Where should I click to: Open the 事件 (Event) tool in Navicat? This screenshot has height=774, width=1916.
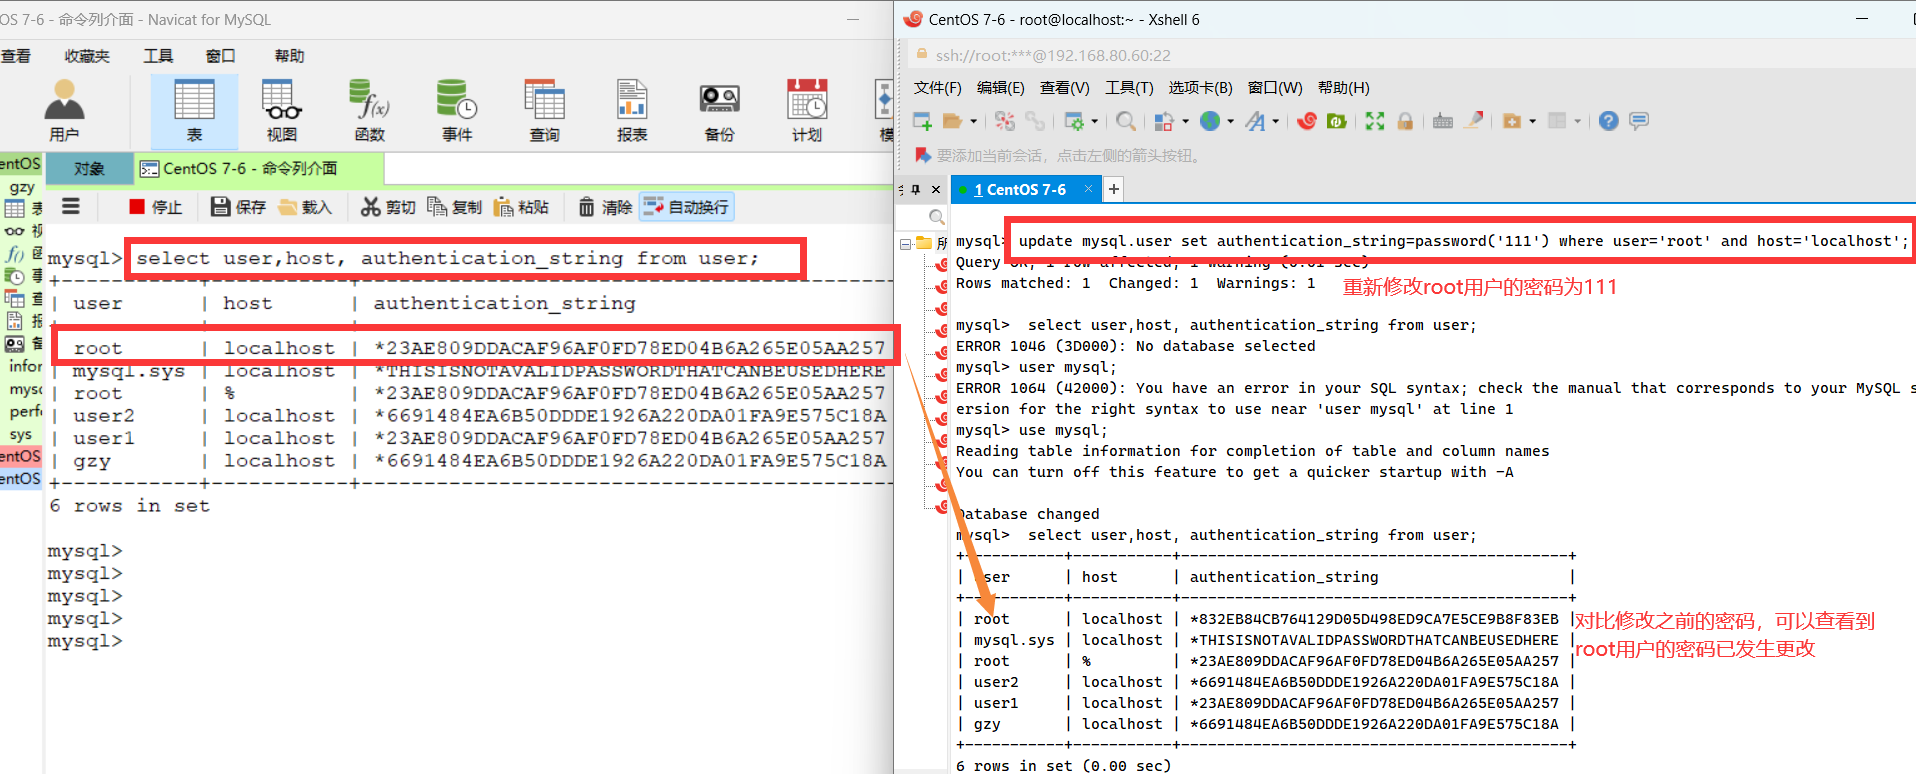(457, 110)
